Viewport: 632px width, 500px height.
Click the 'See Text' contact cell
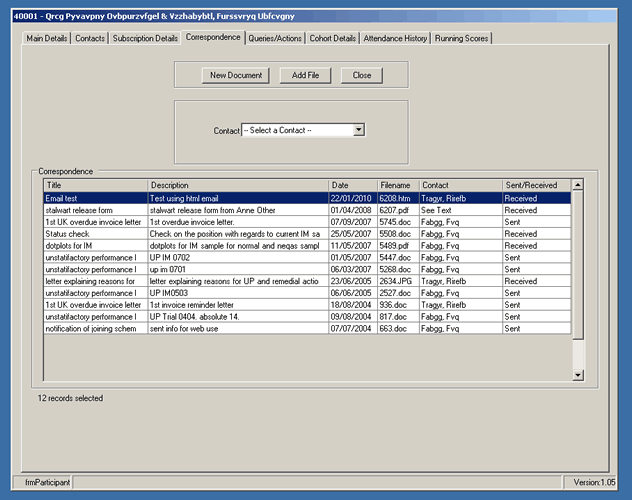(x=461, y=210)
